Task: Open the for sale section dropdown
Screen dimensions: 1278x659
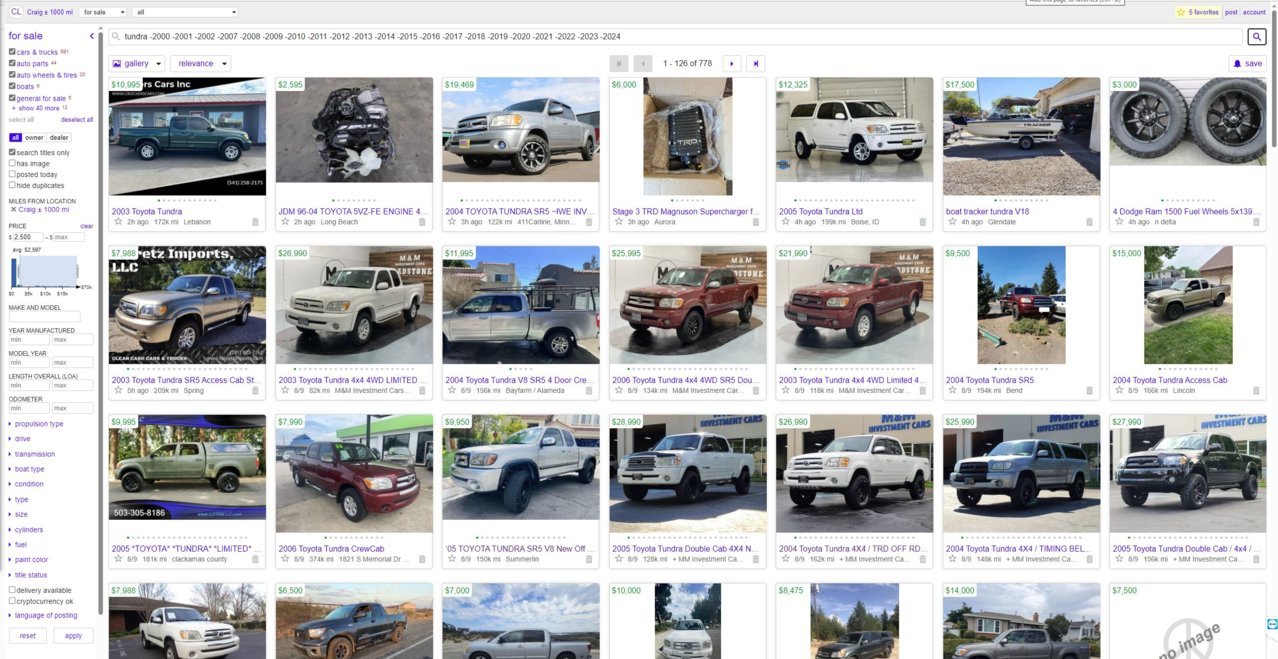Action: 103,12
